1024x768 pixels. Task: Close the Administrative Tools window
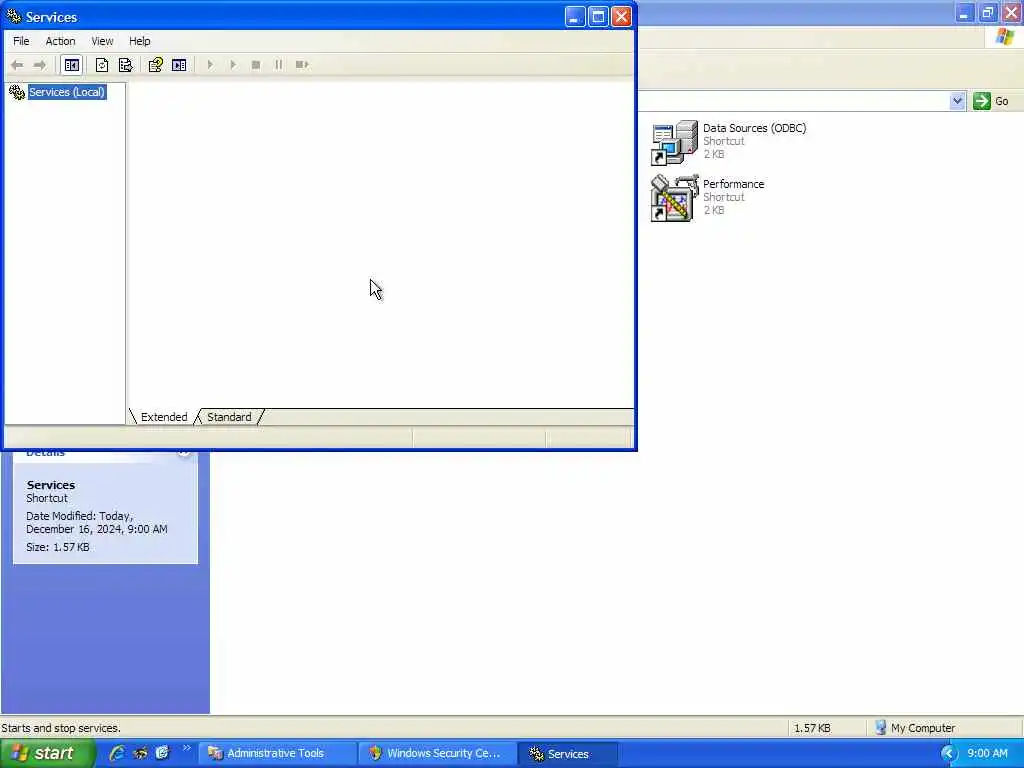pos(1012,12)
